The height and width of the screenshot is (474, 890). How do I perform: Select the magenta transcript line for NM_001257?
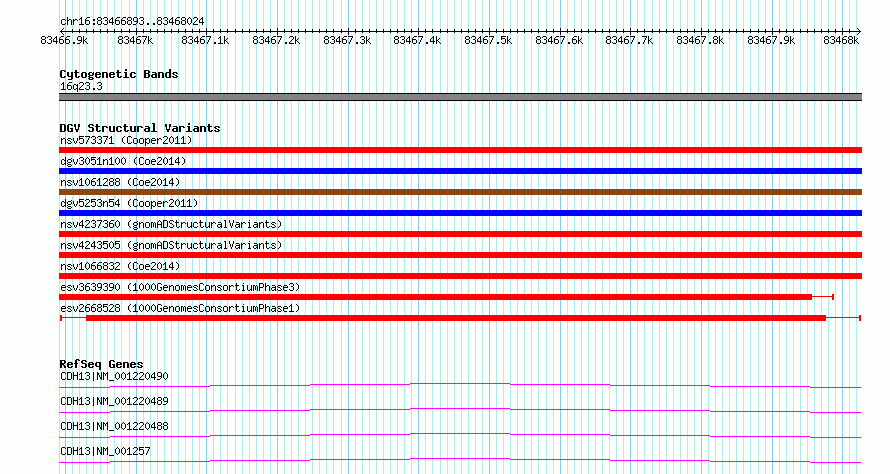pos(460,460)
